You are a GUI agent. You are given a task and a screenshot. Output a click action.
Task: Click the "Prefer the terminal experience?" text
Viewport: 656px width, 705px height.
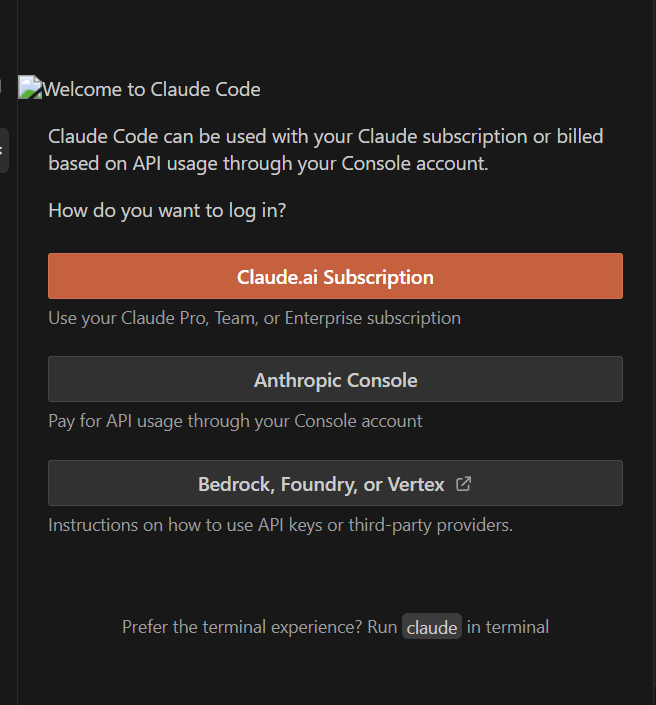tap(238, 628)
